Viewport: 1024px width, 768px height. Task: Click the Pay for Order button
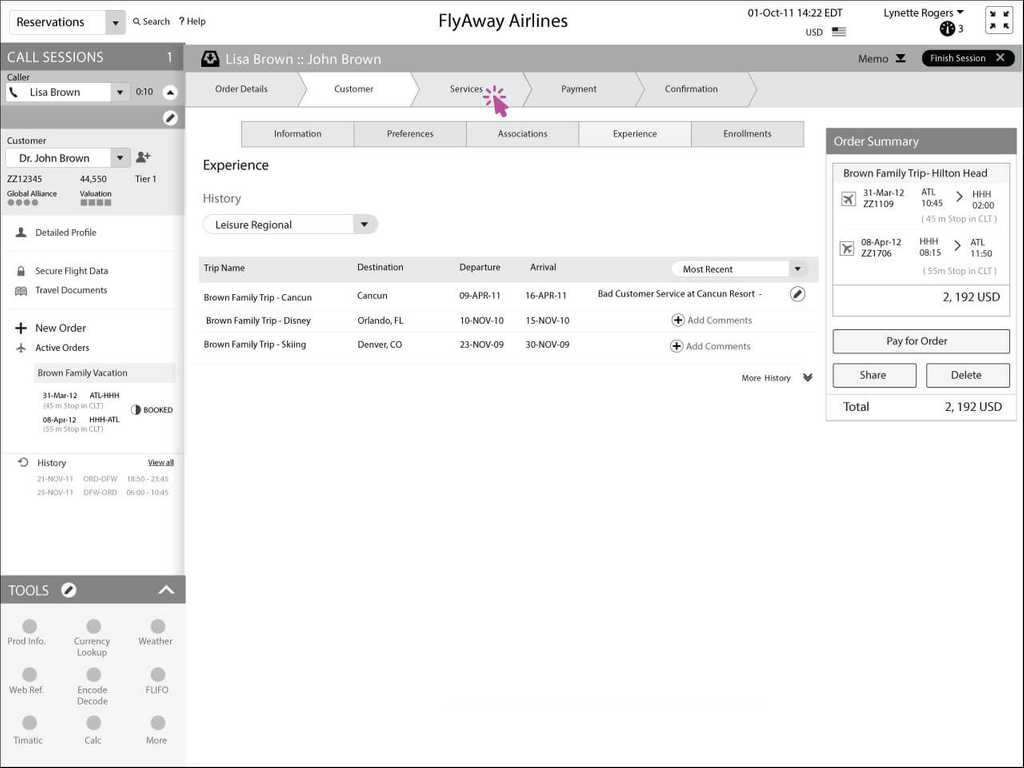[920, 342]
